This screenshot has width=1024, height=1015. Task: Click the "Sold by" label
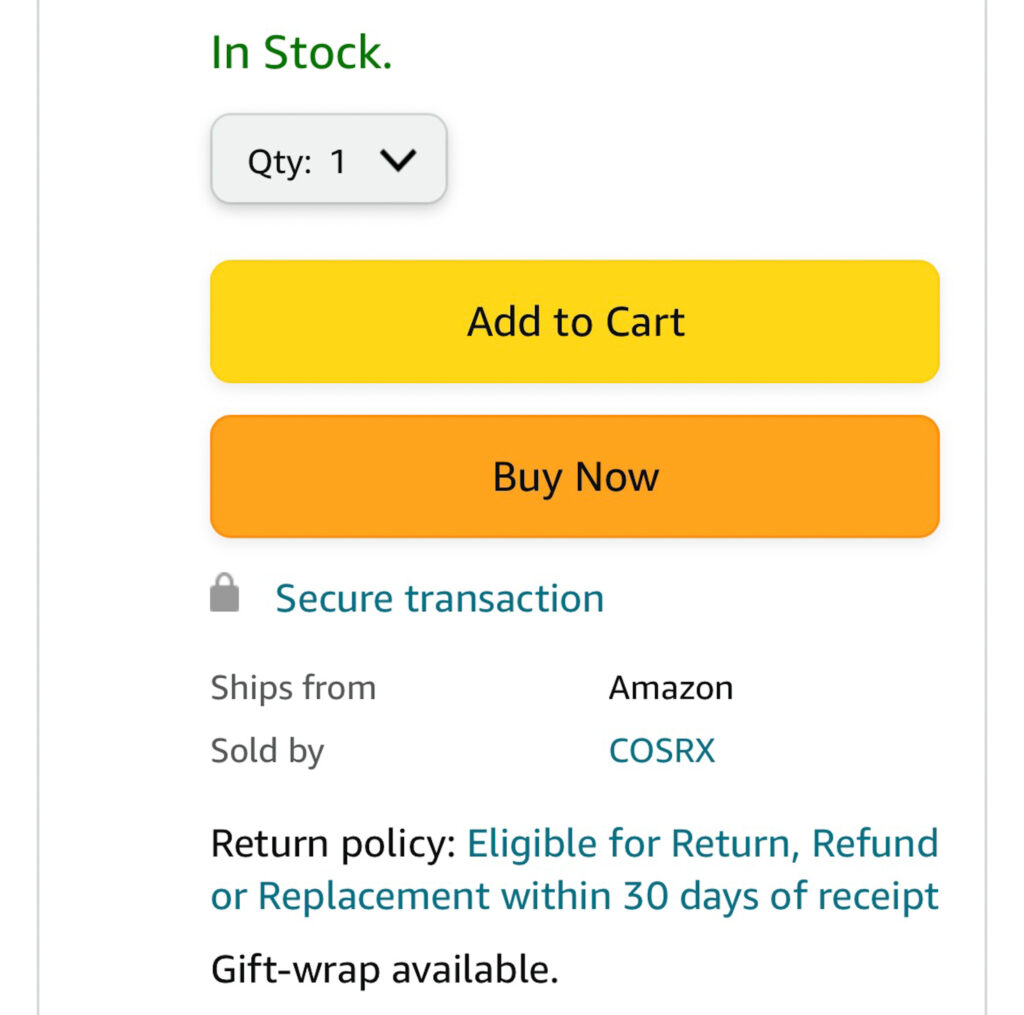267,750
